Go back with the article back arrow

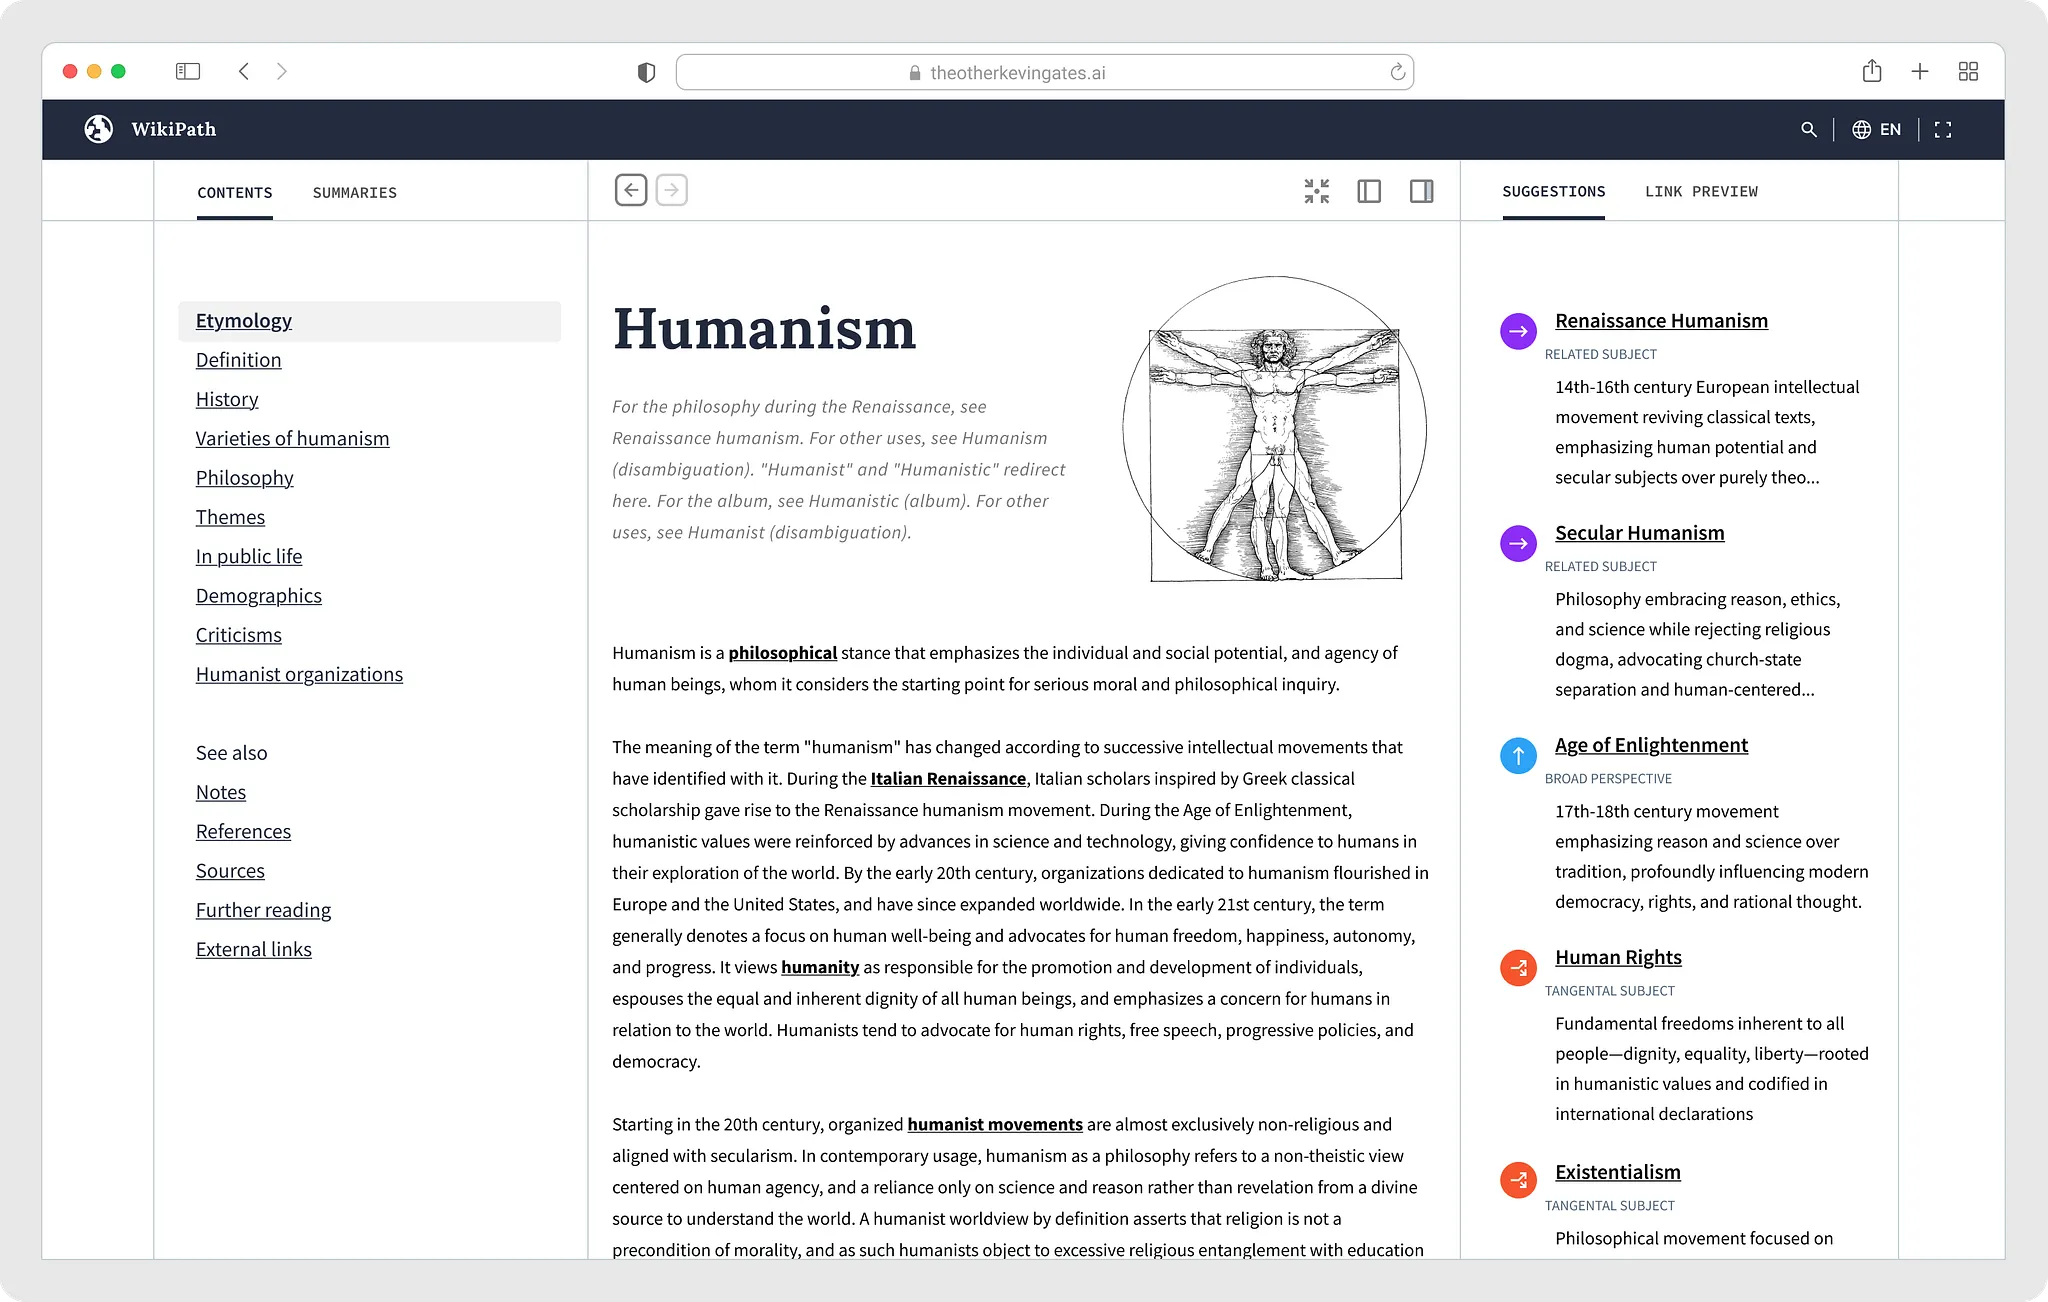[x=631, y=190]
